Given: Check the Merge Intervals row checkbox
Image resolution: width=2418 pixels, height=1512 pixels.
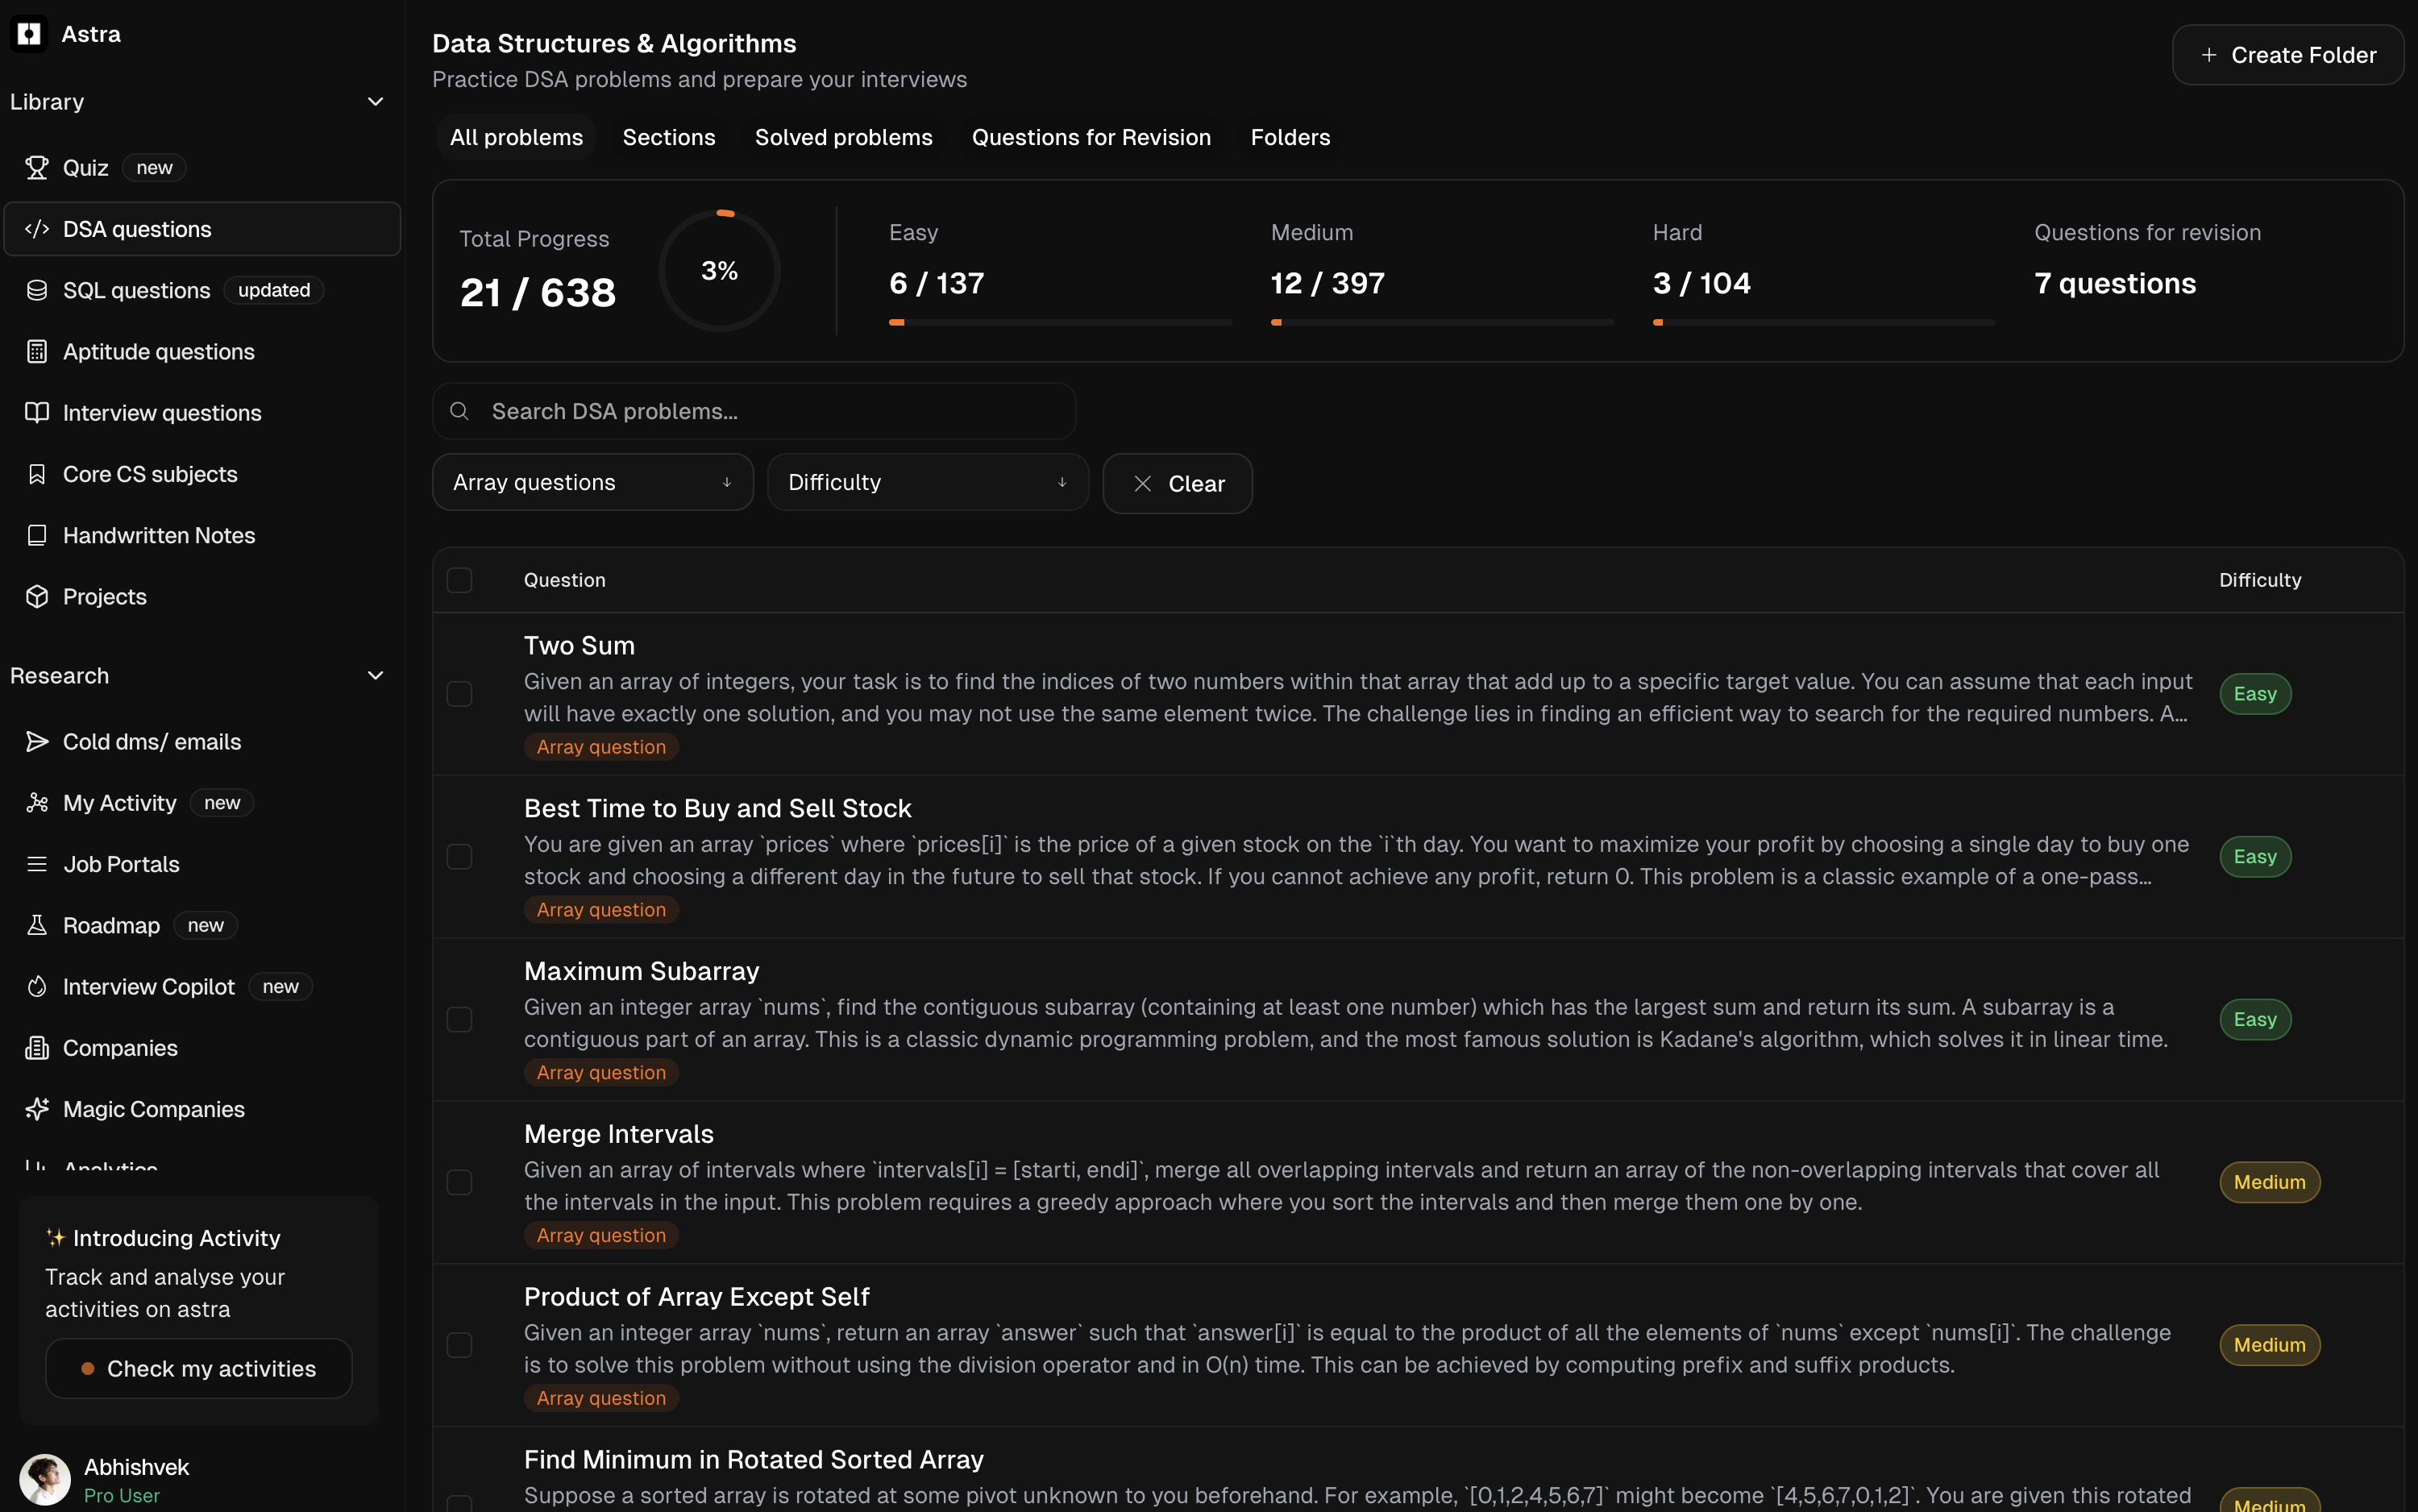Looking at the screenshot, I should coord(459,1182).
